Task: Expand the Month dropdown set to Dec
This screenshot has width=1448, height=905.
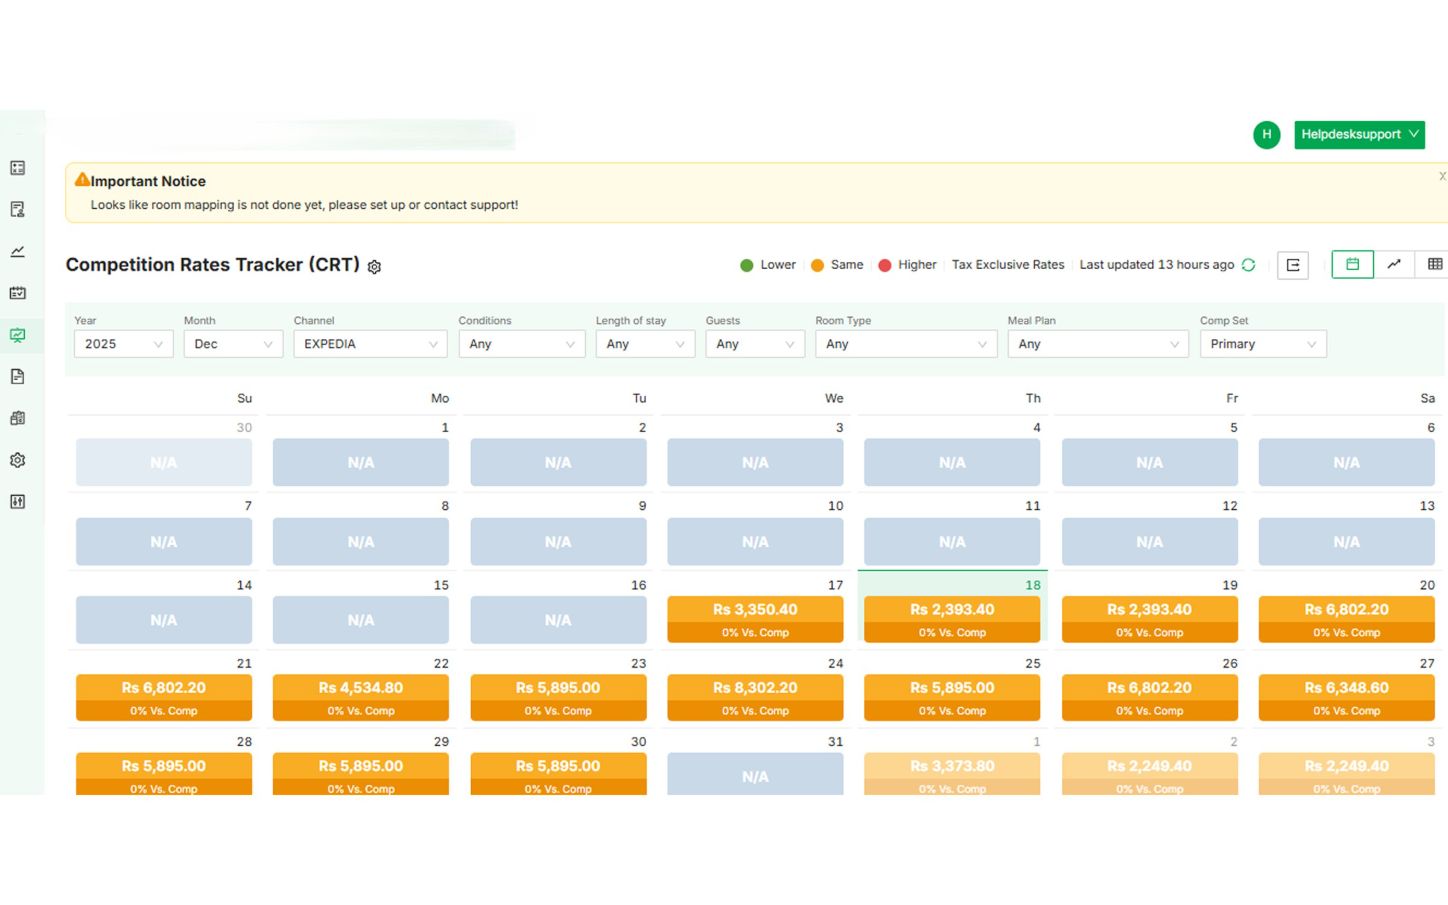Action: 233,344
